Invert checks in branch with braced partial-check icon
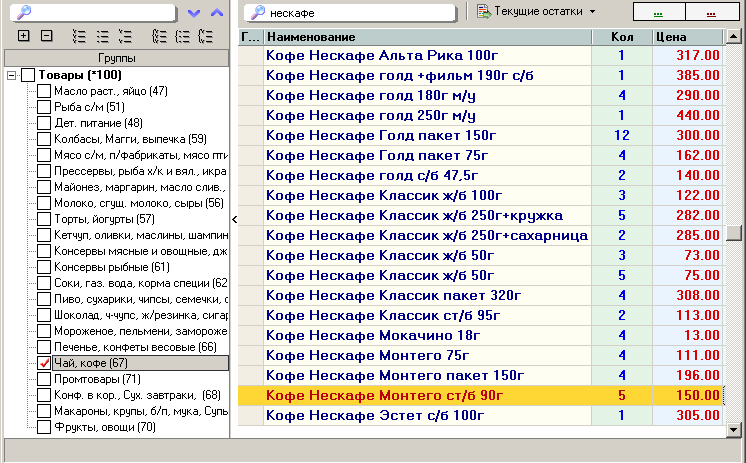Viewport: 746px width, 463px height. tap(205, 36)
